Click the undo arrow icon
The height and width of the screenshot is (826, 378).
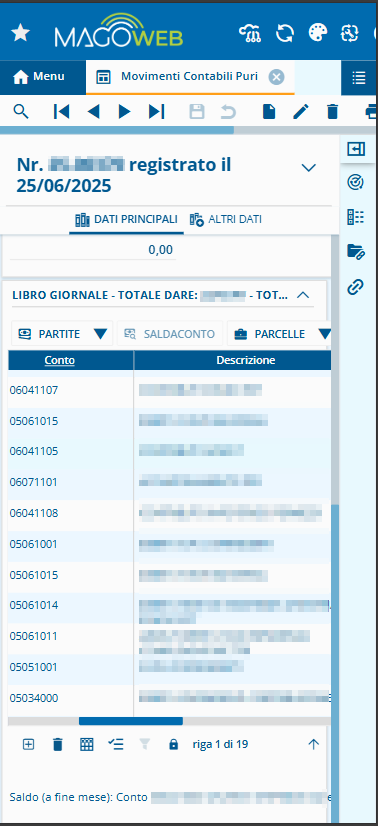pyautogui.click(x=228, y=112)
